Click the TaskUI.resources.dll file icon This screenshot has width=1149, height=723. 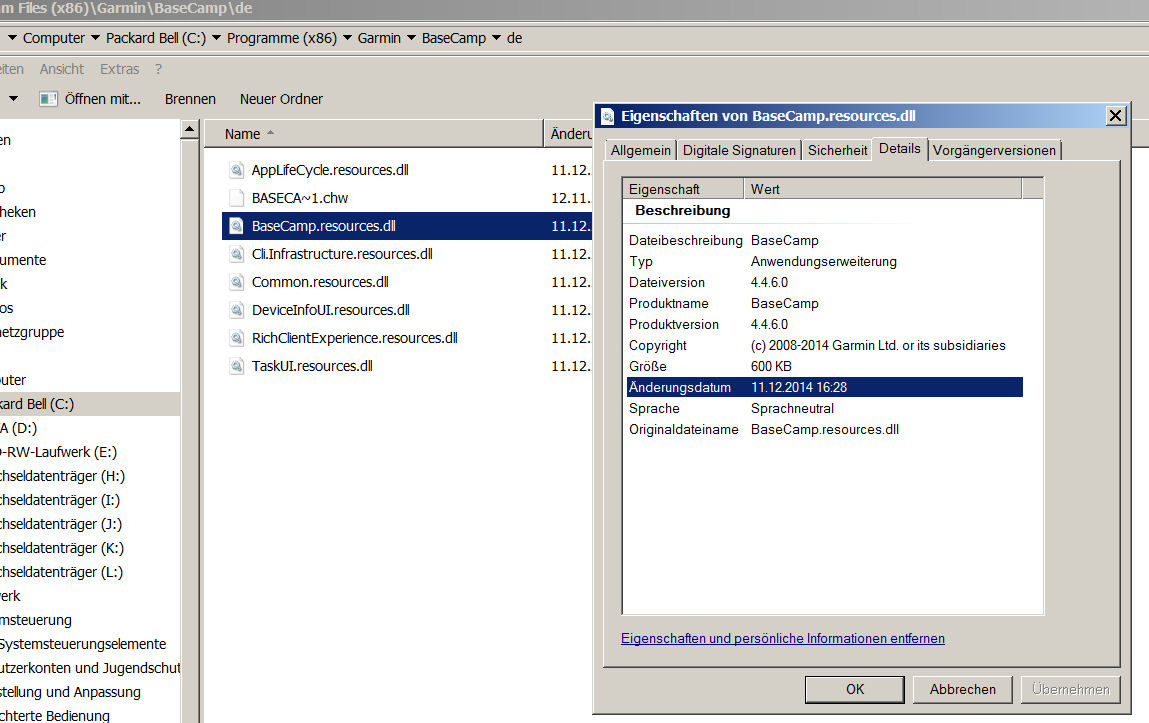[236, 366]
